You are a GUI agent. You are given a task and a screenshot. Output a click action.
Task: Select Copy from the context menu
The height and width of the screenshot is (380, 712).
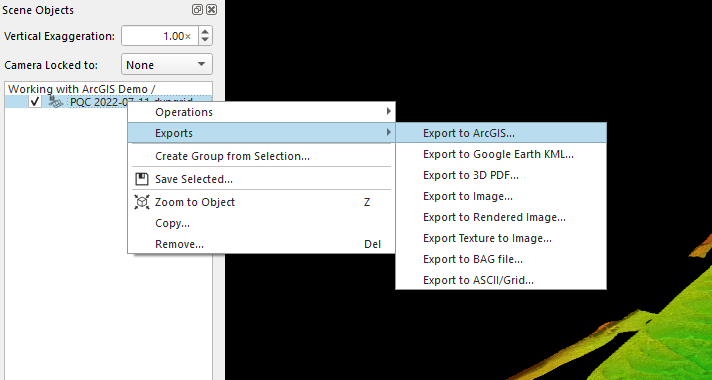click(261, 223)
